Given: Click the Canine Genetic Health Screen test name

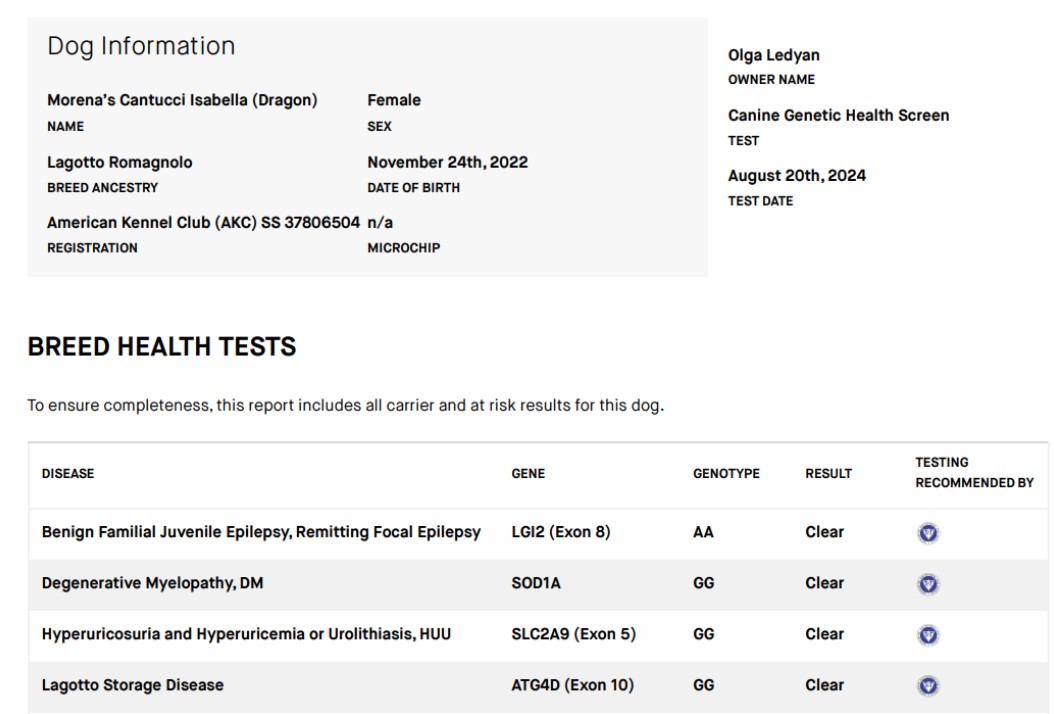Looking at the screenshot, I should click(x=838, y=116).
